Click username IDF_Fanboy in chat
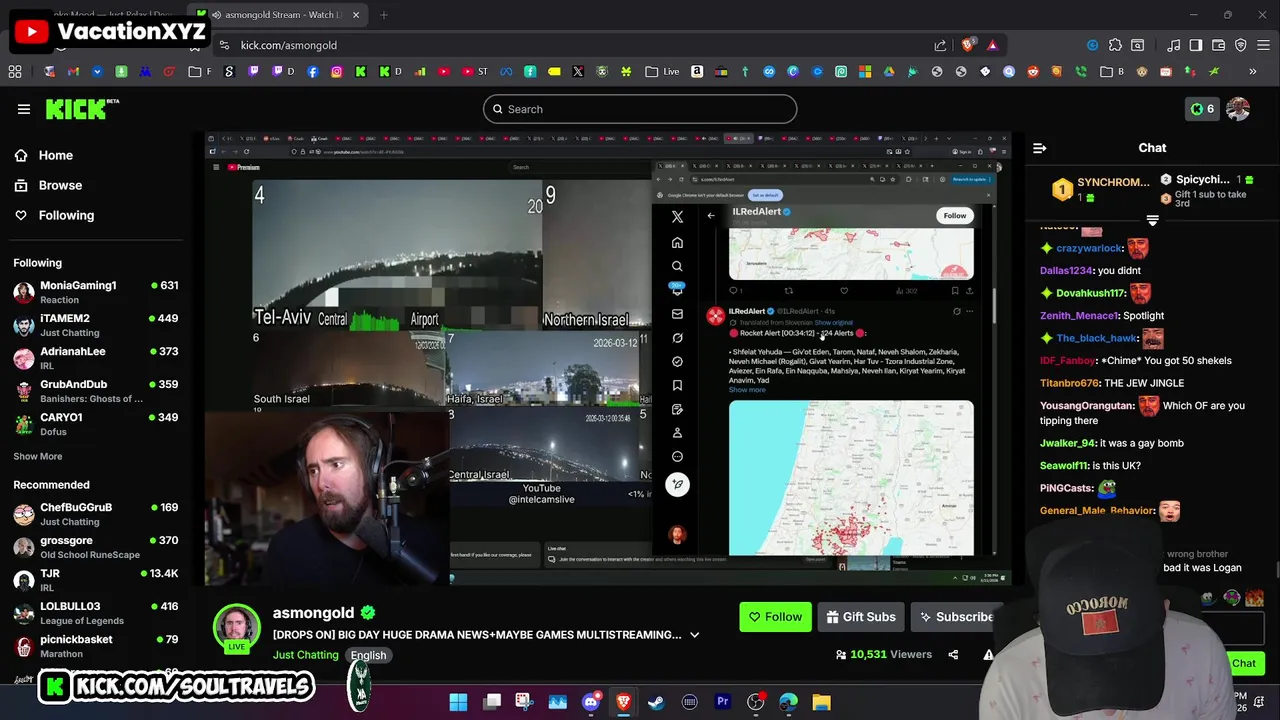The image size is (1280, 720). [x=1068, y=360]
